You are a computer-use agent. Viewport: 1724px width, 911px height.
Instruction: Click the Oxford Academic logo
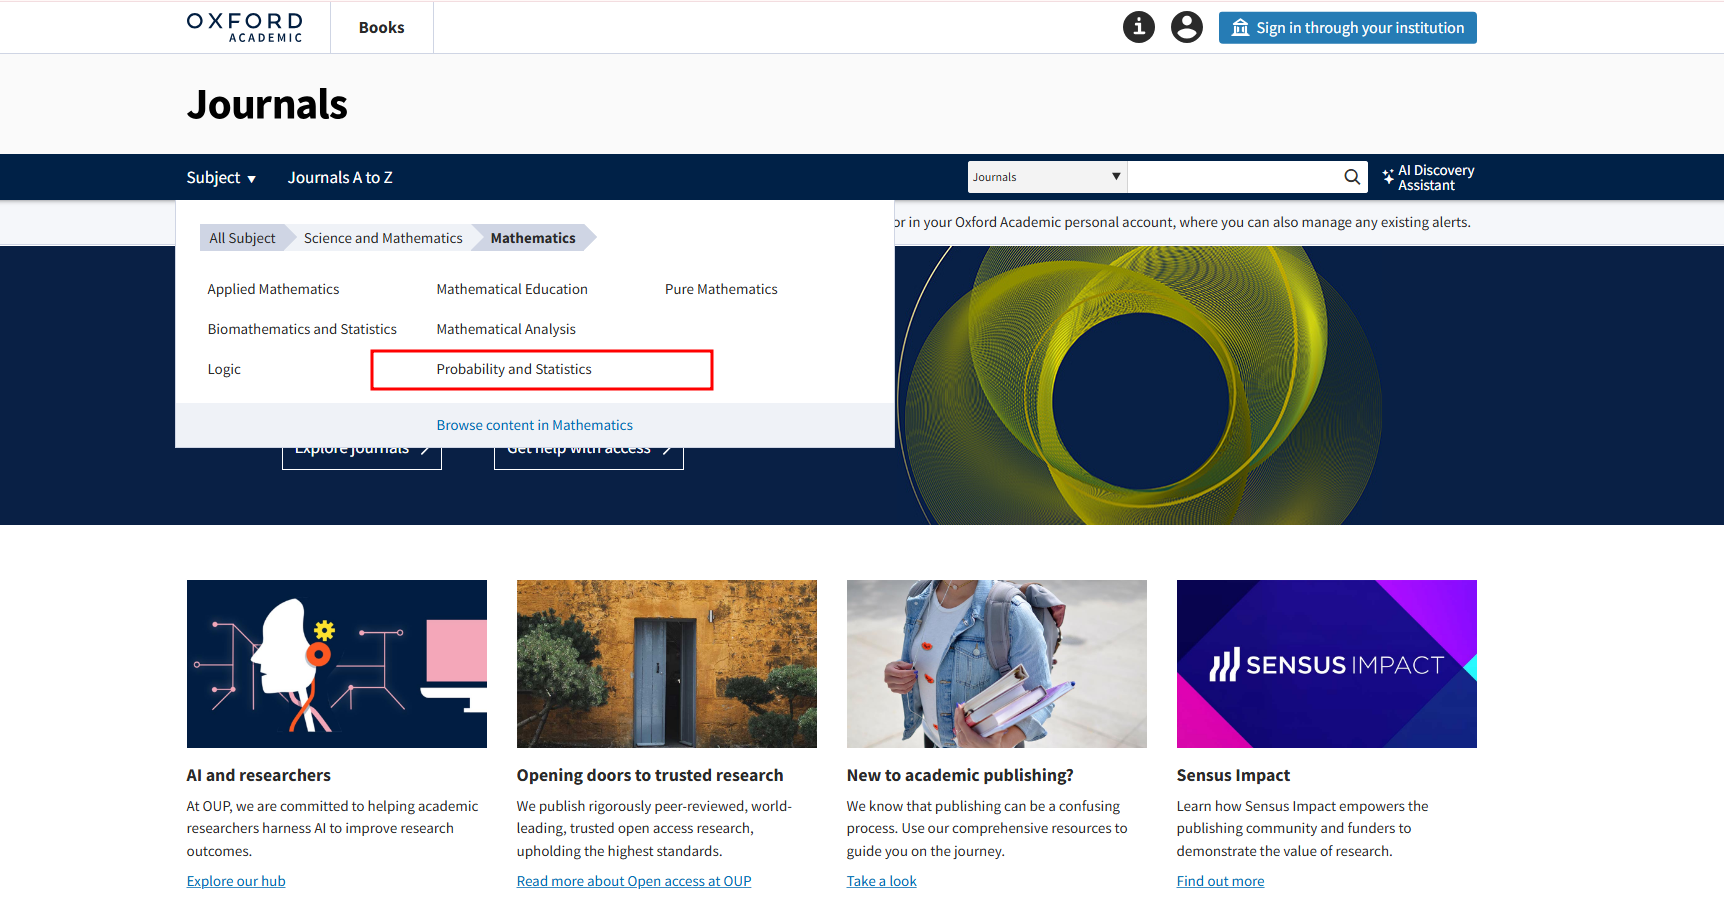coord(245,27)
